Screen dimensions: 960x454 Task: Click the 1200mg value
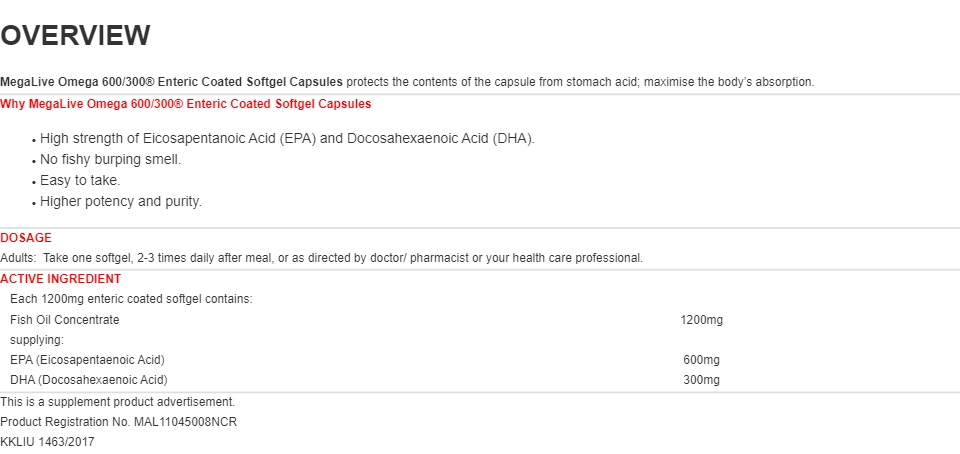(x=702, y=320)
